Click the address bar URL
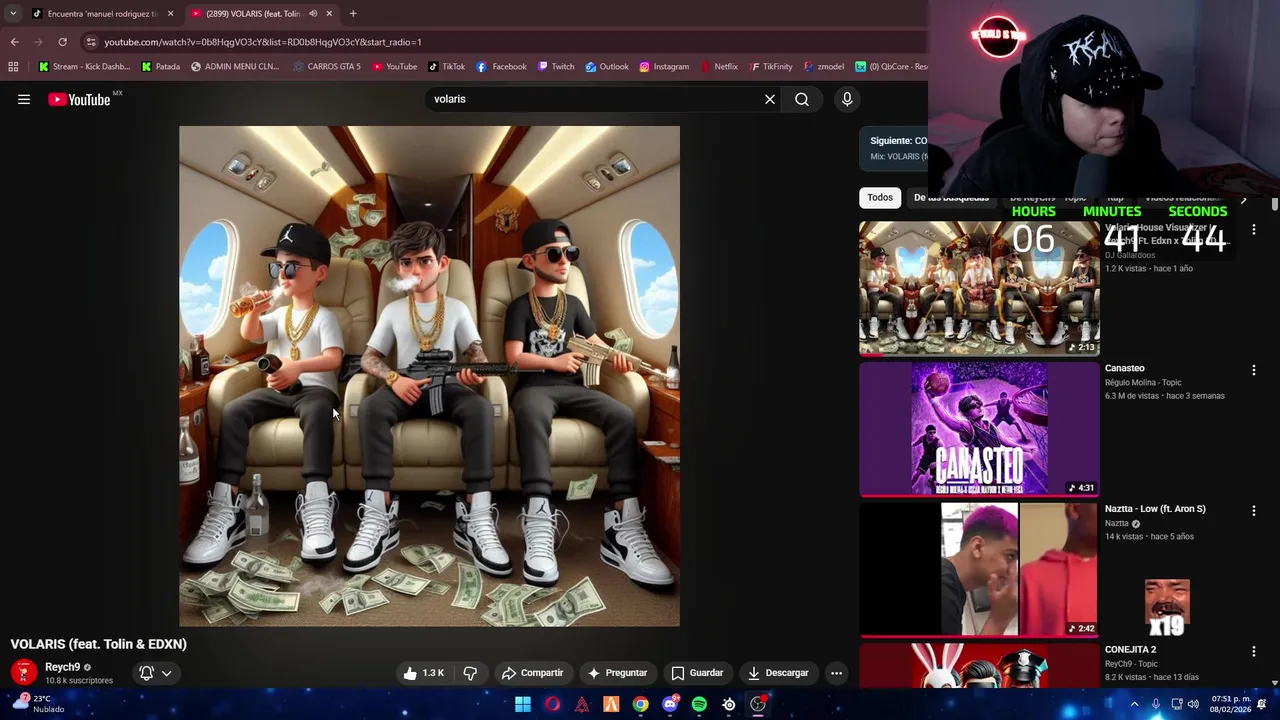Viewport: 1280px width, 720px height. tap(263, 42)
